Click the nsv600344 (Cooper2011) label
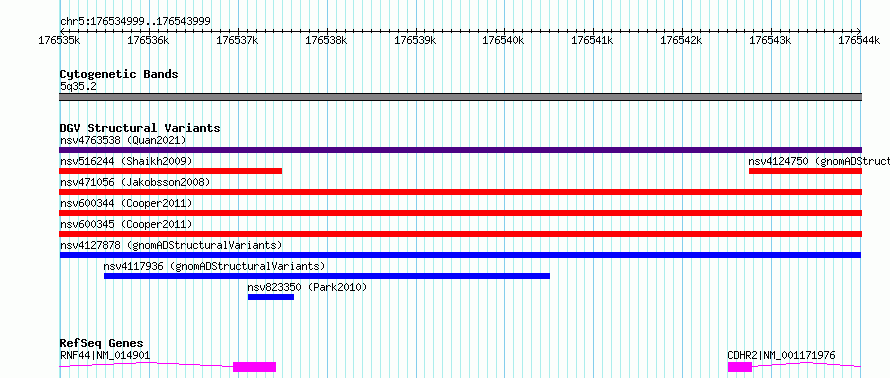890x378 pixels. [126, 203]
